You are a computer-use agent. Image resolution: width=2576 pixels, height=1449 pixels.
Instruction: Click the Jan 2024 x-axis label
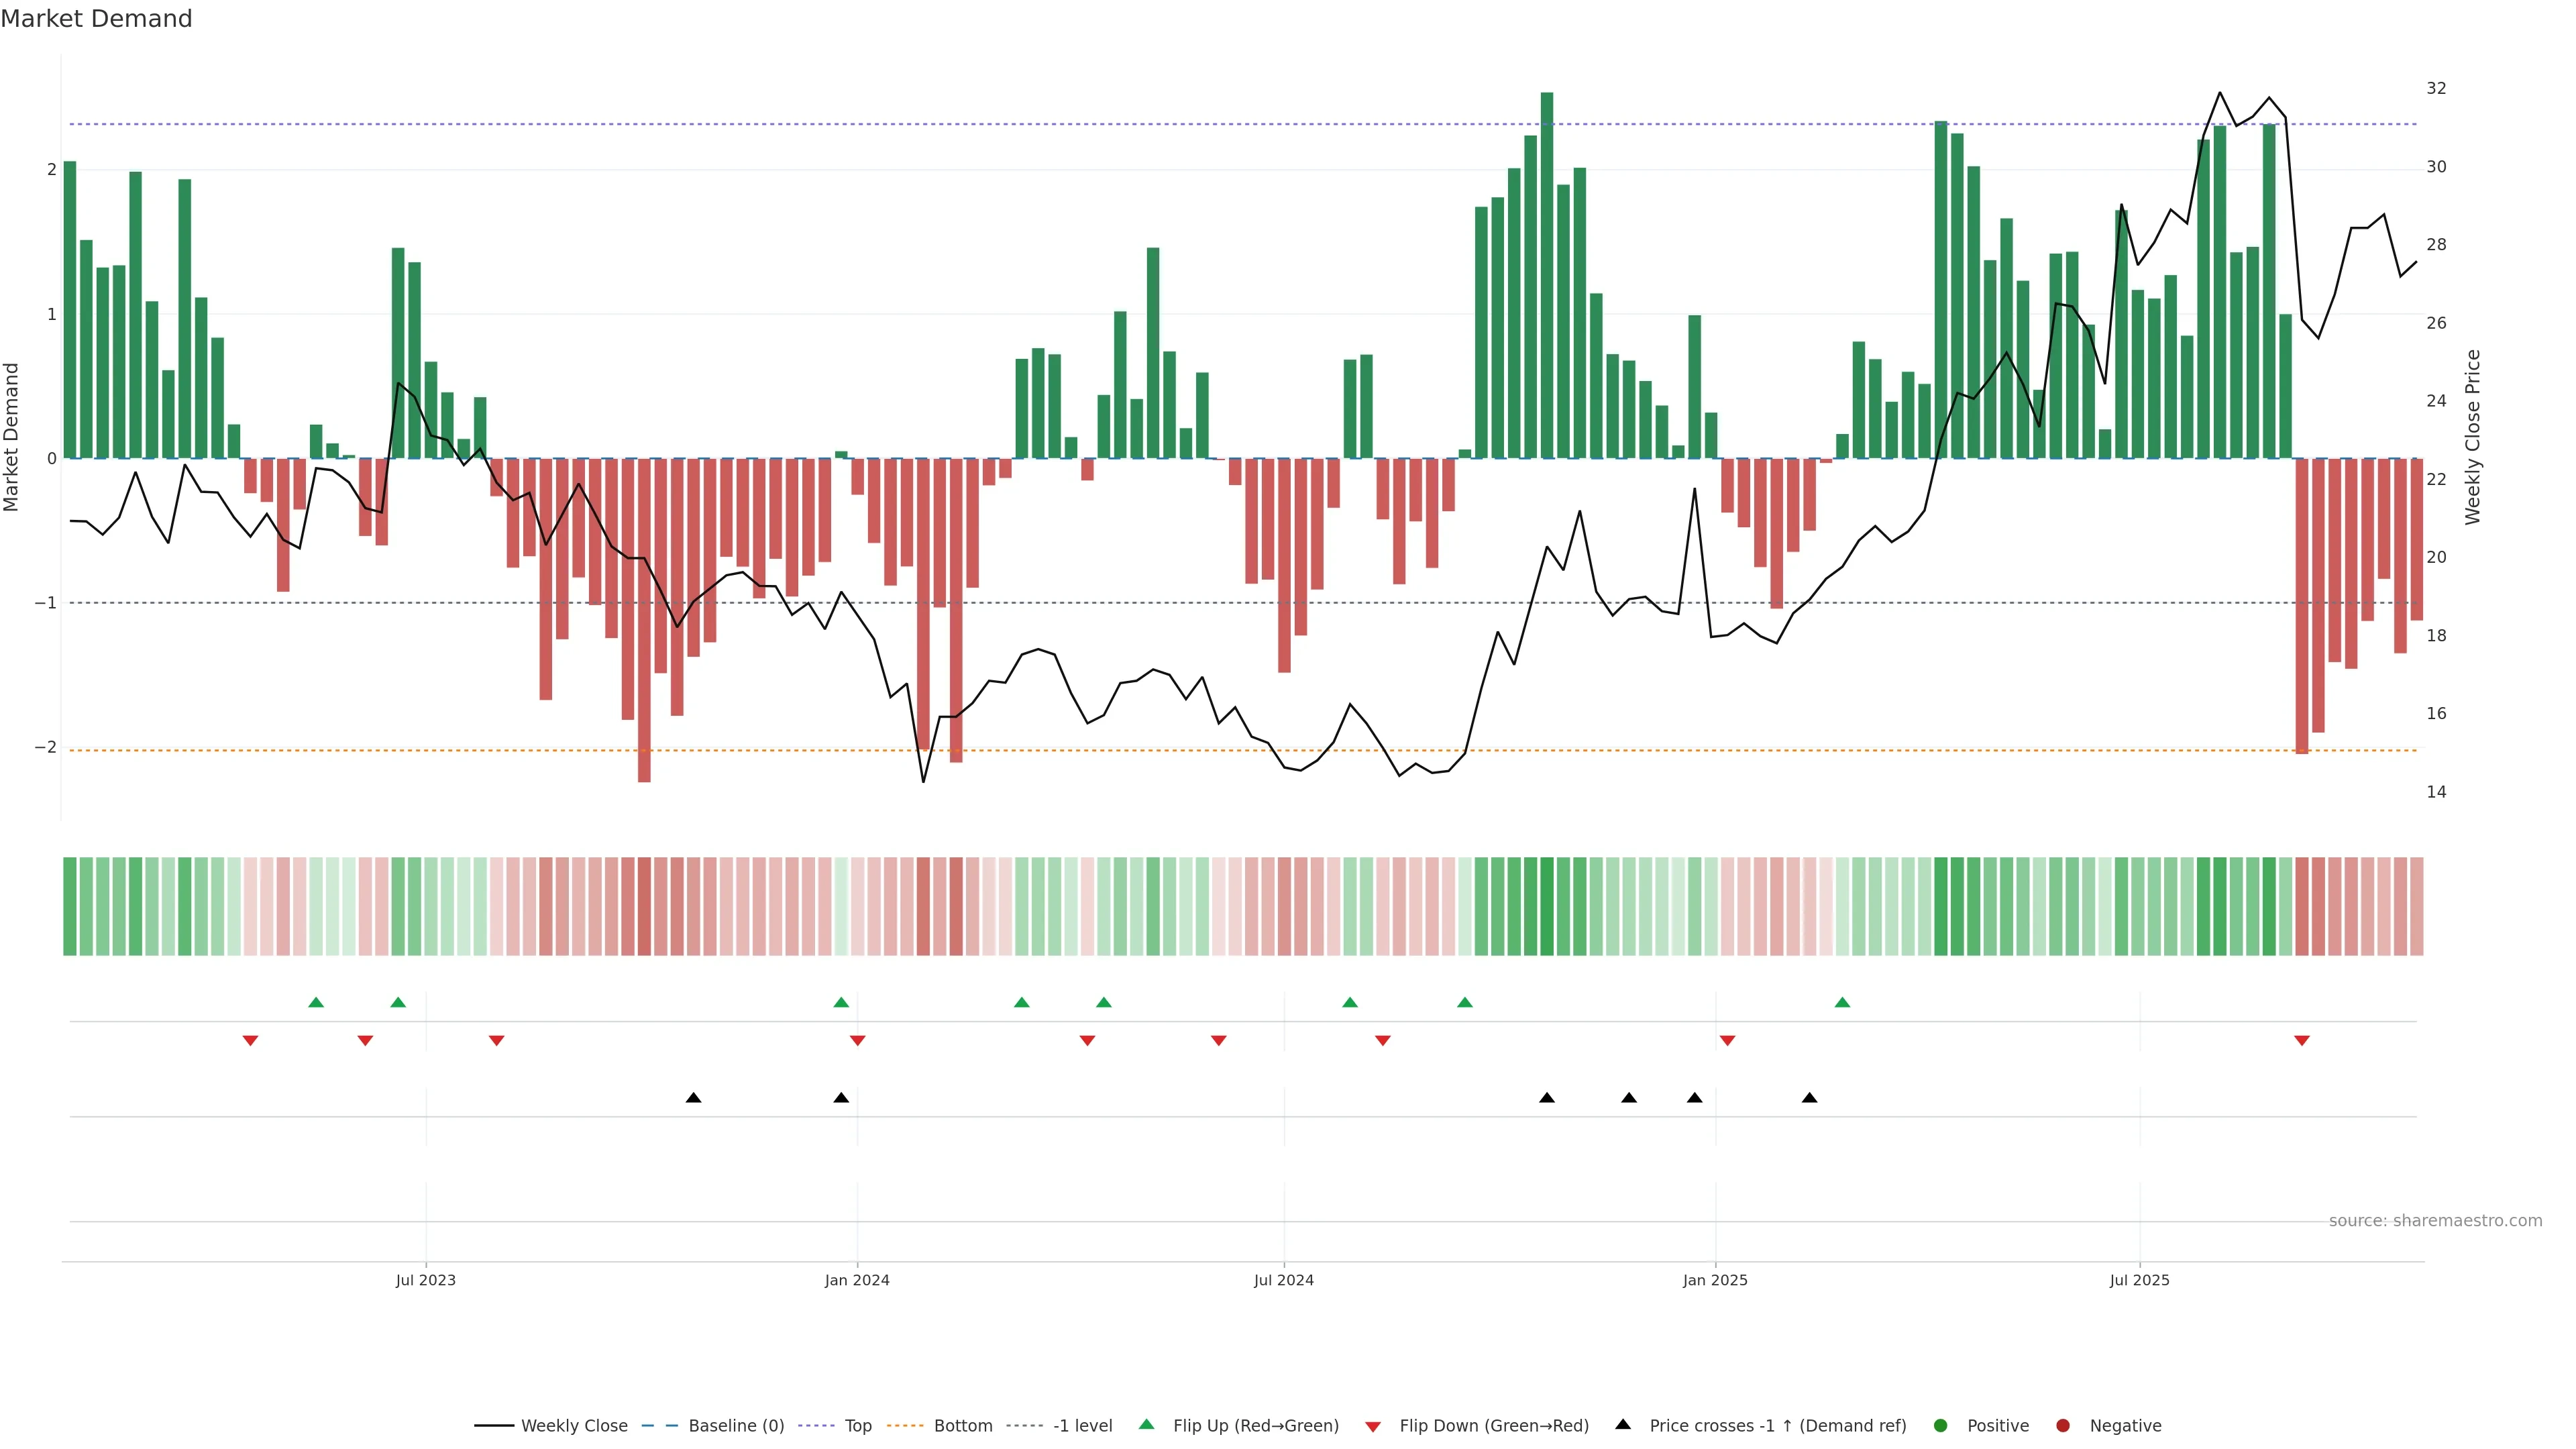coord(857,1280)
